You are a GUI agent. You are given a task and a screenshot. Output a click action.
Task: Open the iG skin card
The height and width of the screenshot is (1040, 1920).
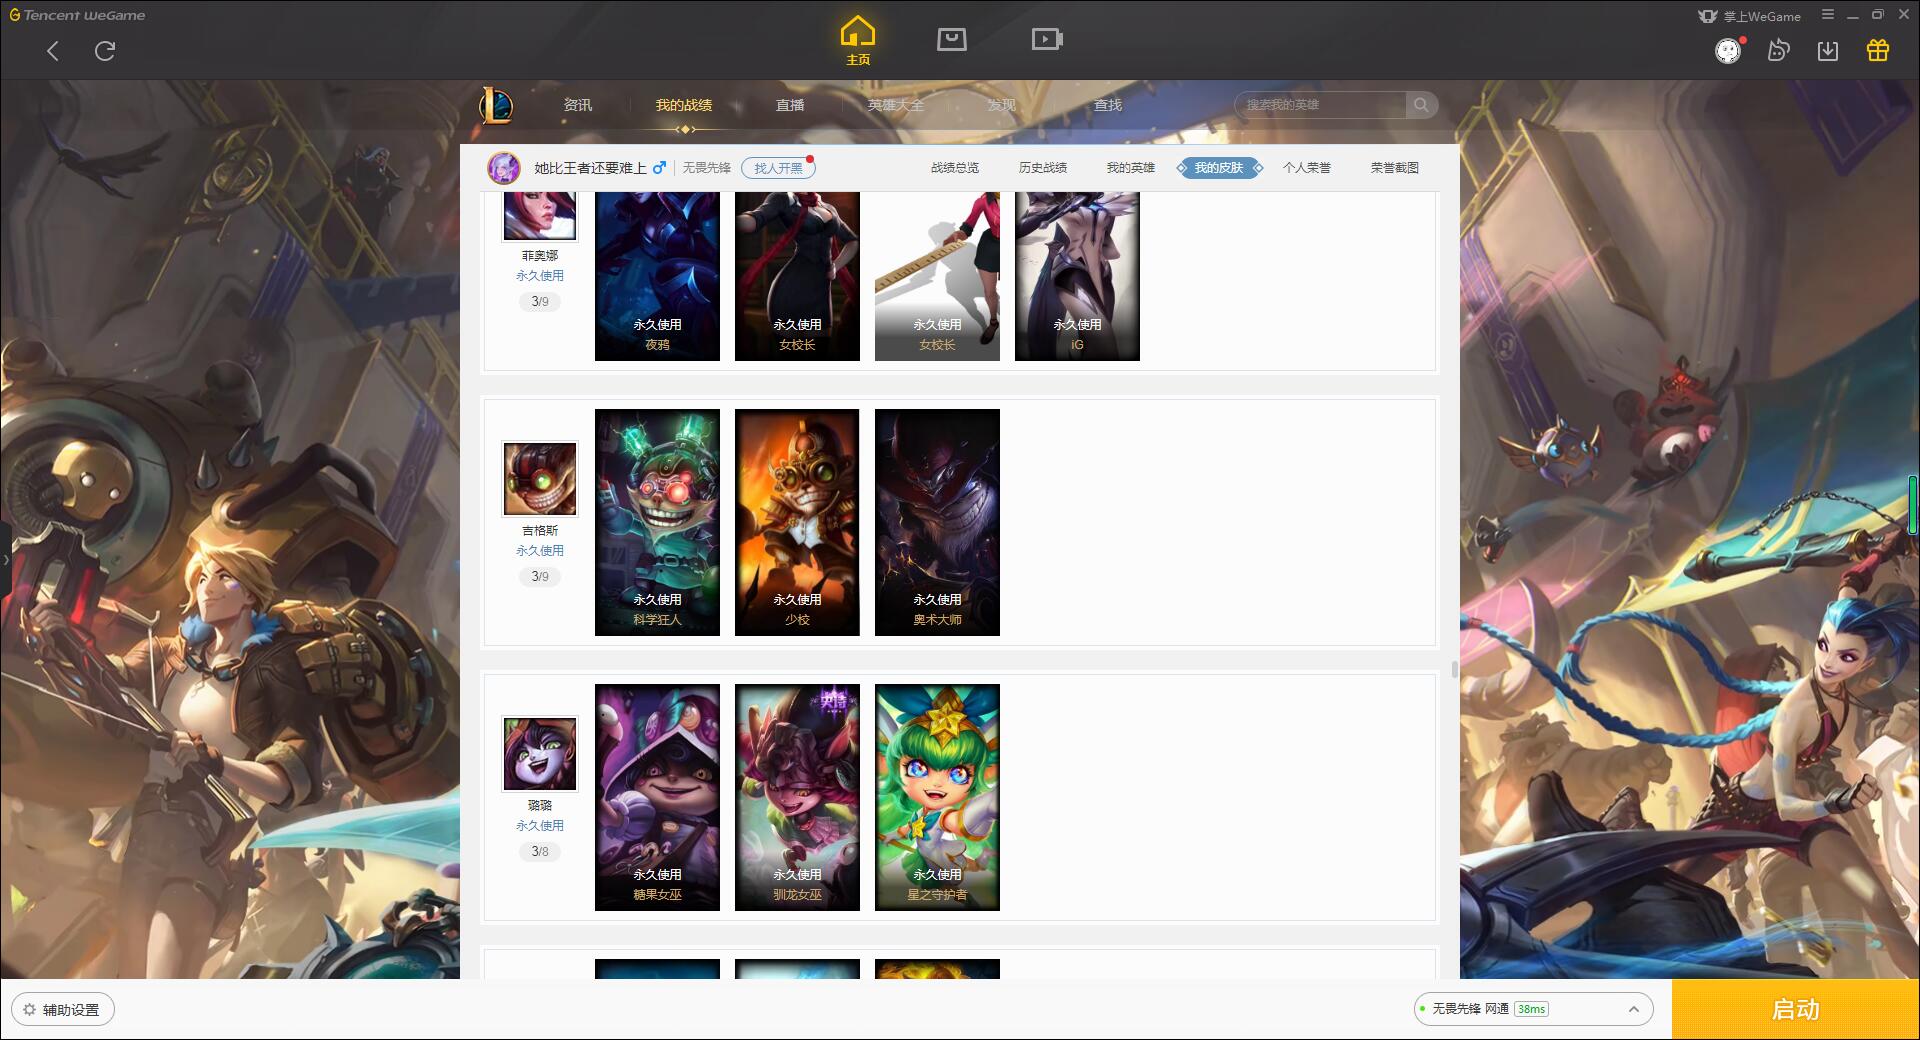click(1077, 276)
